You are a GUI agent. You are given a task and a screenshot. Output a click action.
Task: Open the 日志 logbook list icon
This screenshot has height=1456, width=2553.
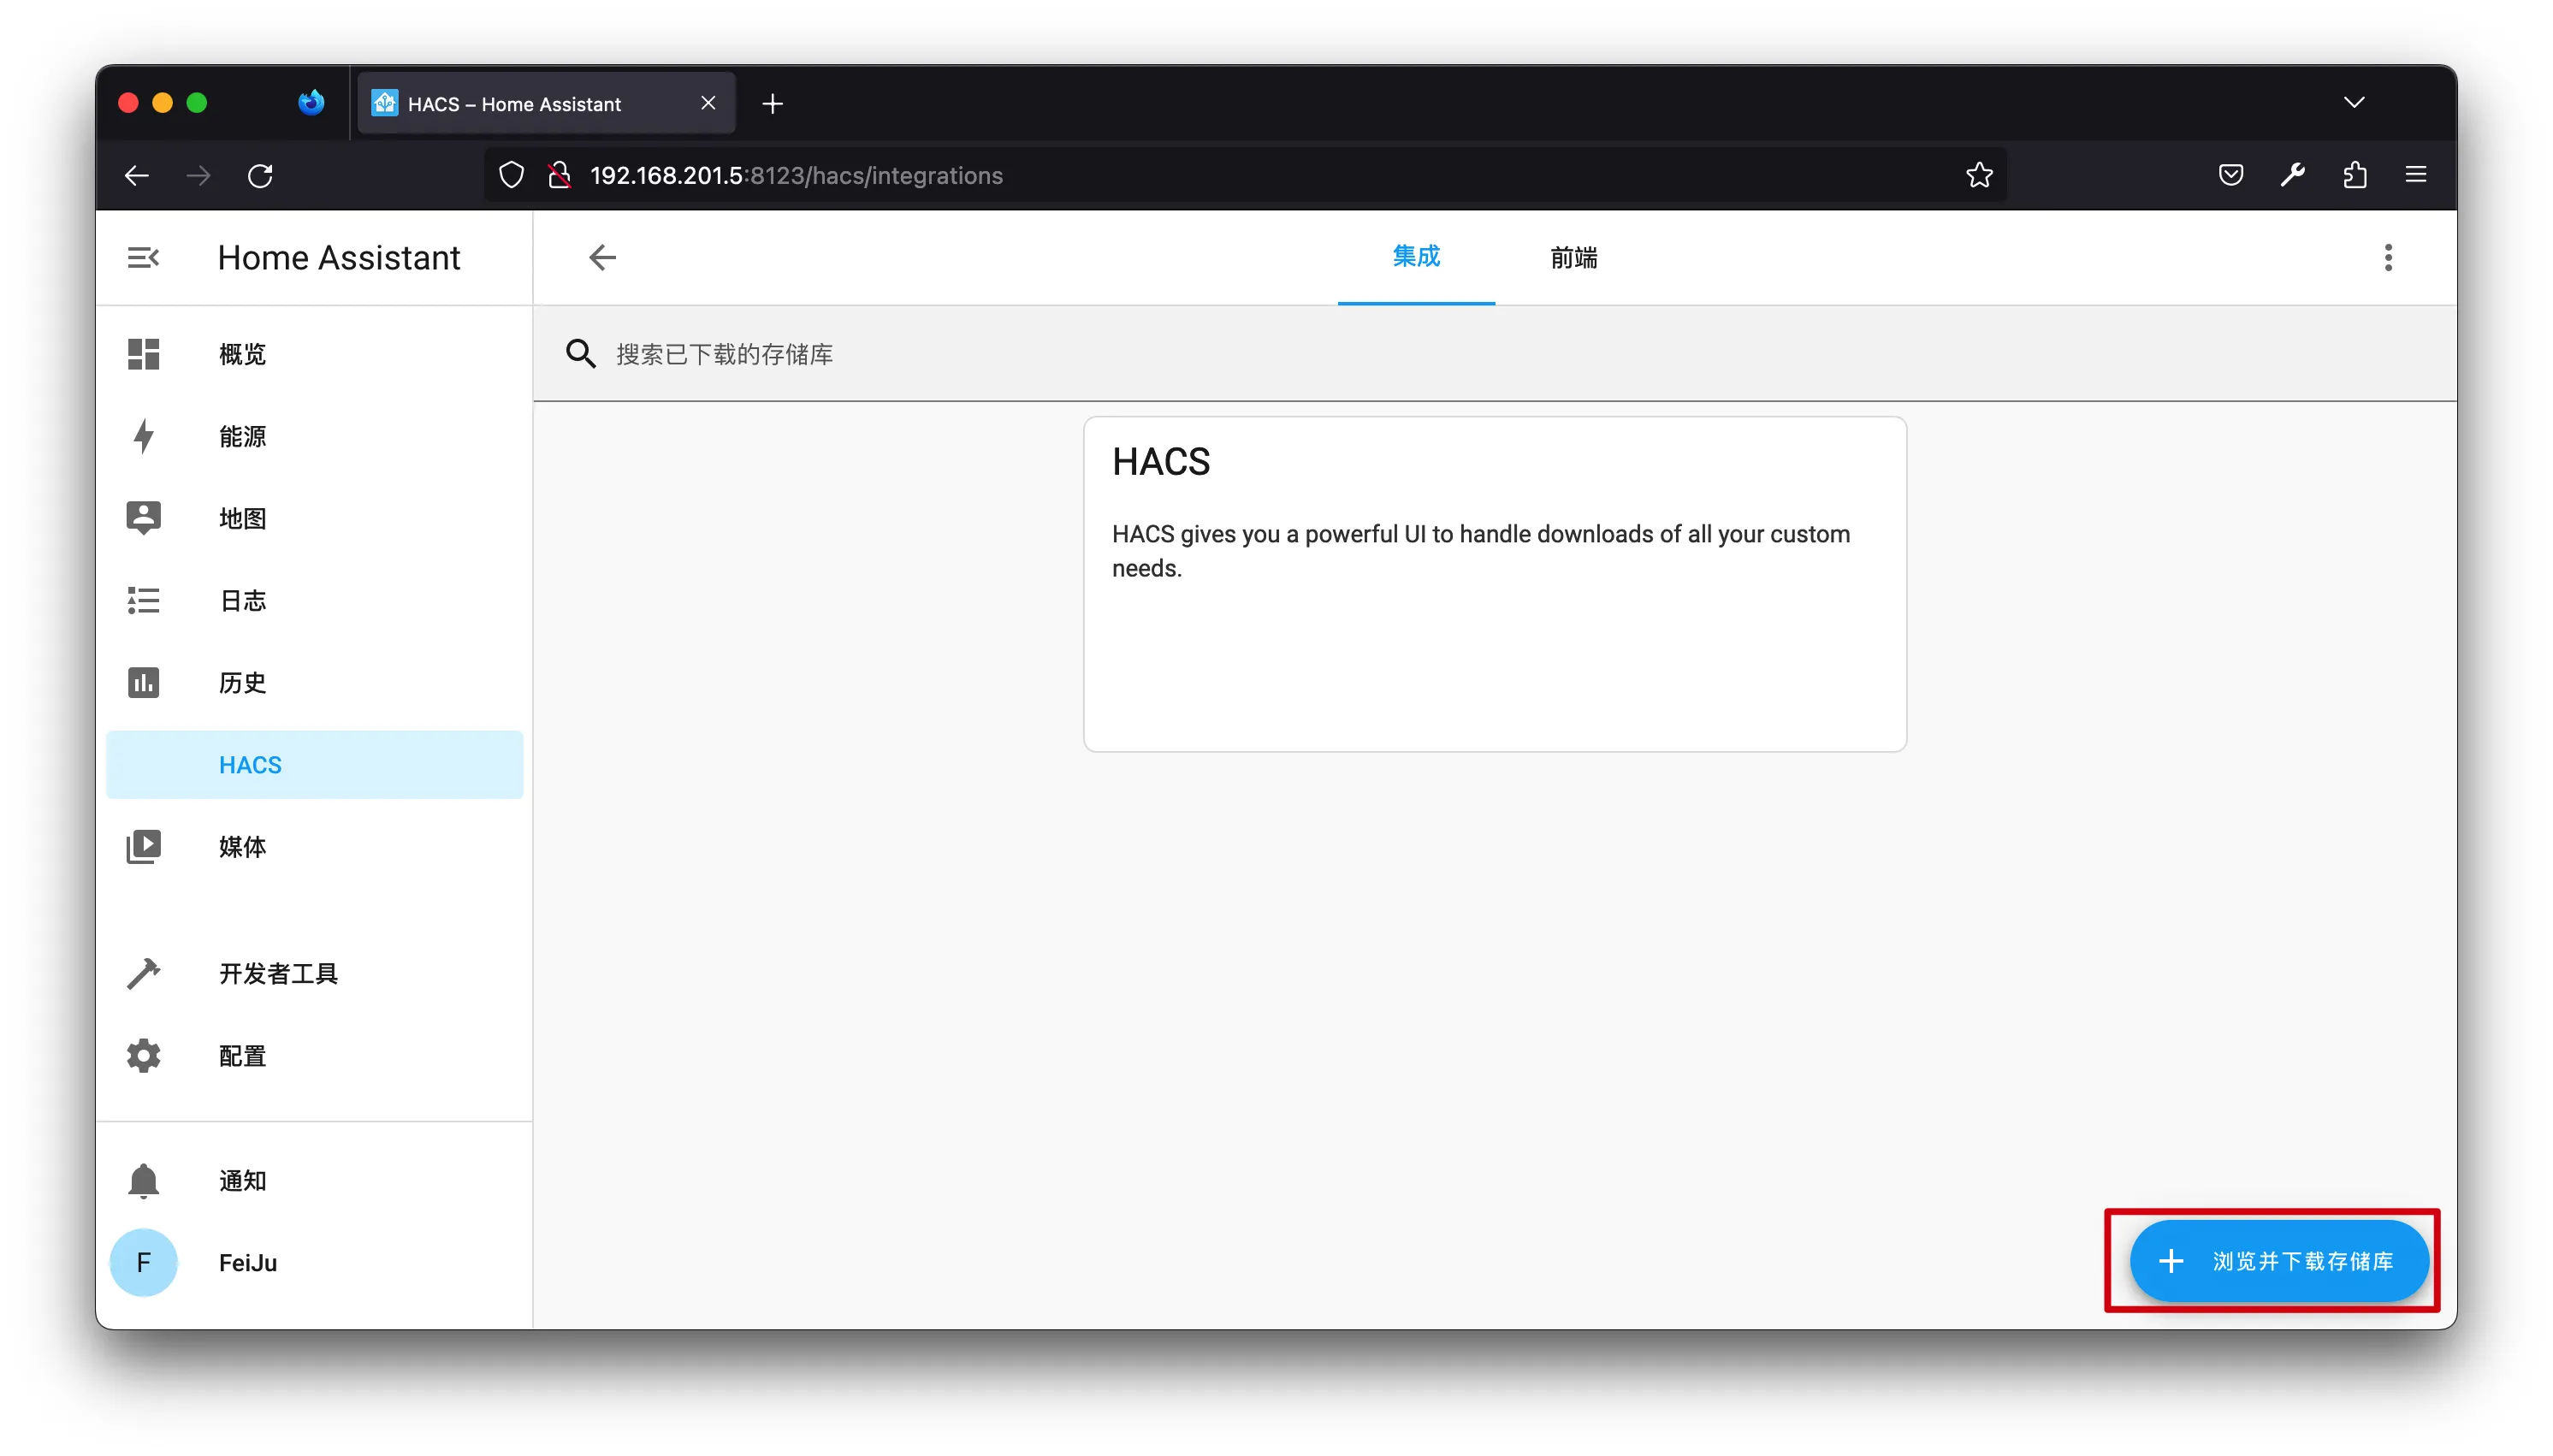point(143,600)
